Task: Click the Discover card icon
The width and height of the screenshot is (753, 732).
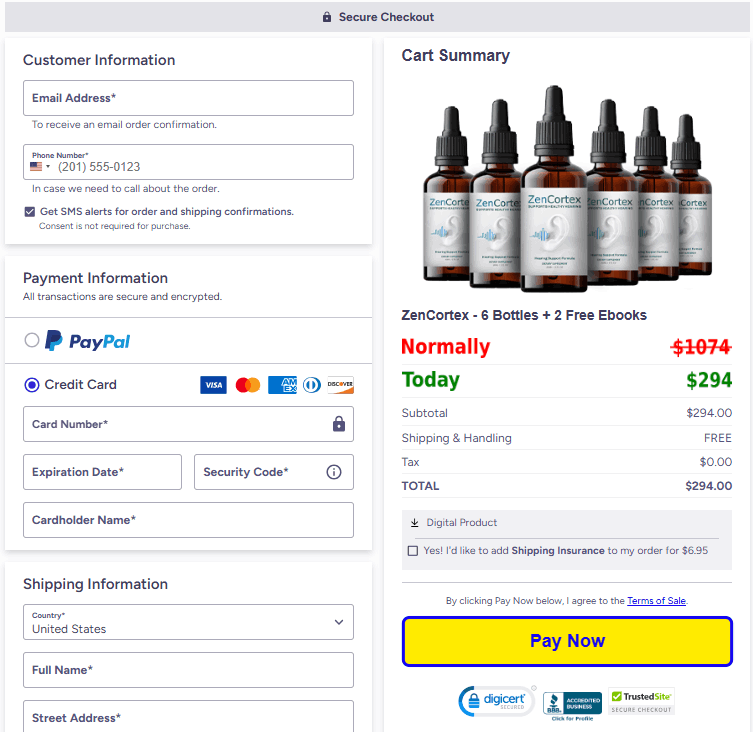Action: click(x=341, y=385)
